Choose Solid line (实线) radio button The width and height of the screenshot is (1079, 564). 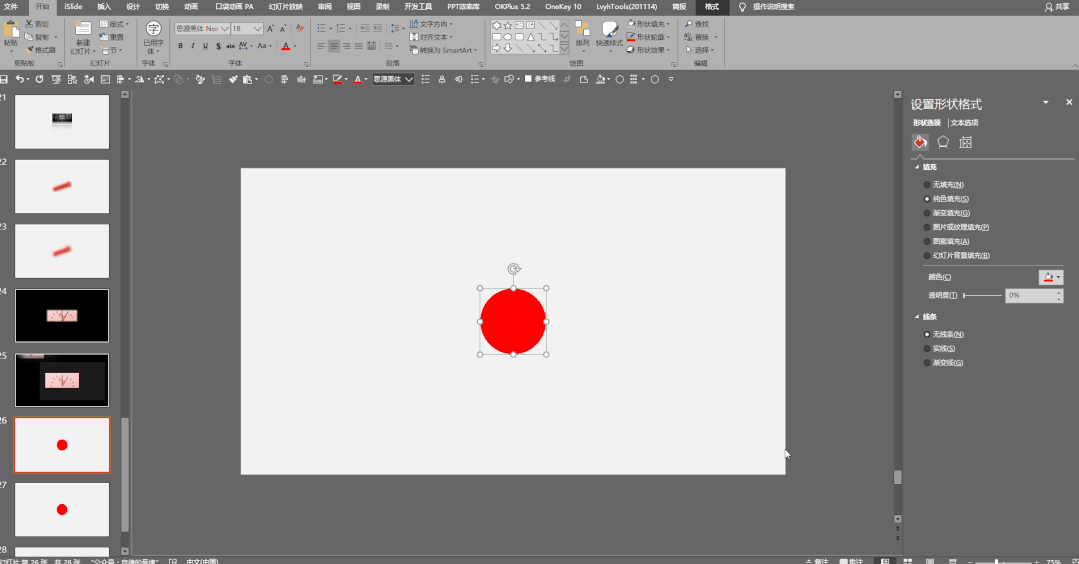pos(927,348)
